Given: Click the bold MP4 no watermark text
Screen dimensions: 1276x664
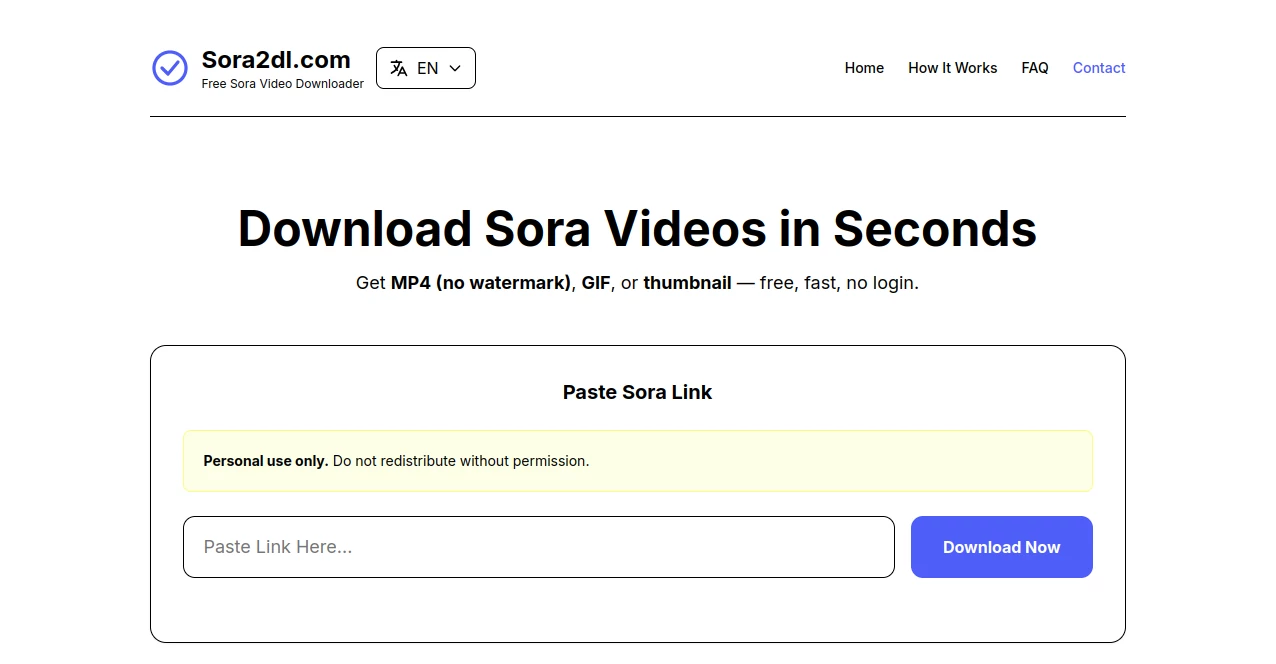Looking at the screenshot, I should (x=479, y=283).
